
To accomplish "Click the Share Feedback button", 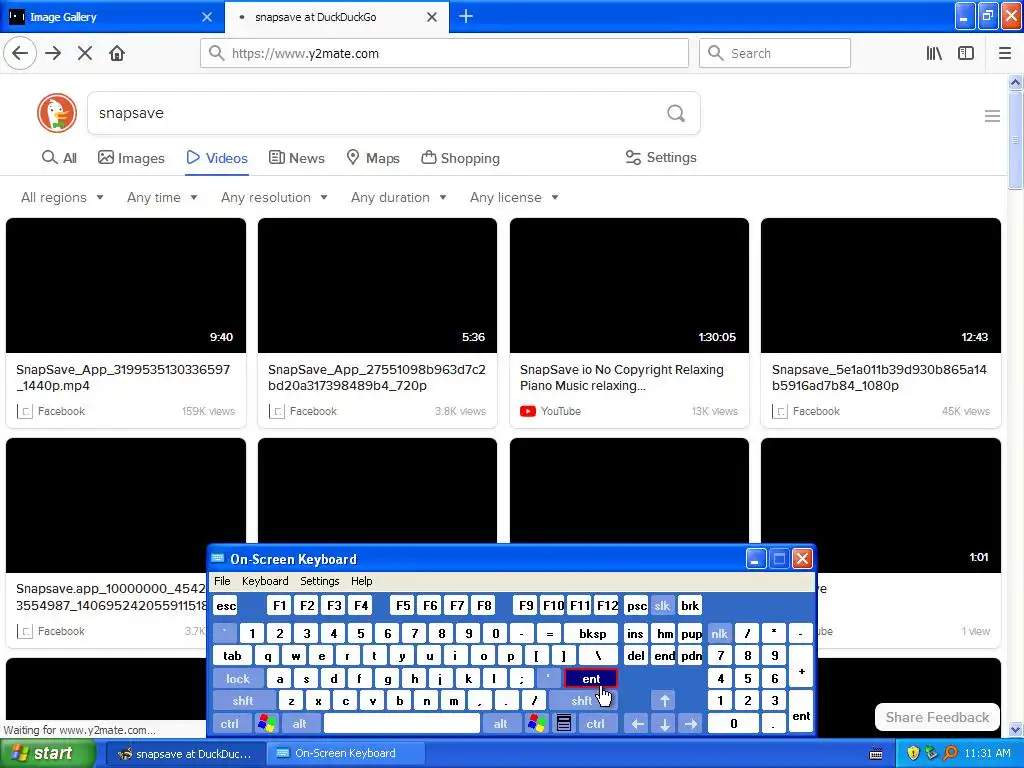I will pos(937,717).
